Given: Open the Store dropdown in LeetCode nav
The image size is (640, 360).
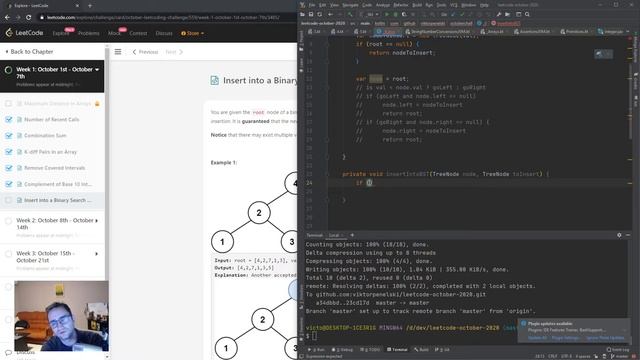Looking at the screenshot, I should pos(192,33).
